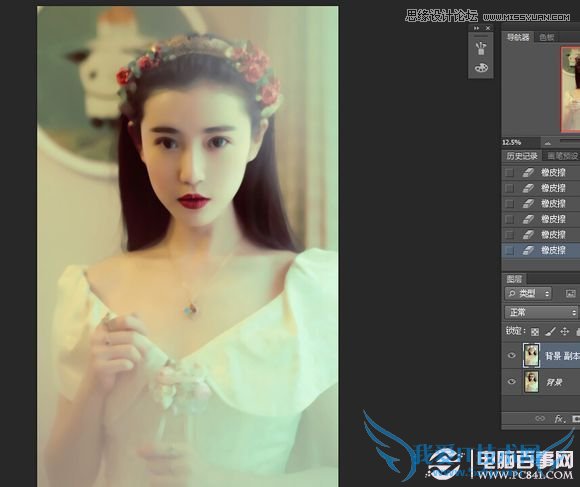Viewport: 580px width, 487px height.
Task: Click the 背景 layer name
Action: click(554, 382)
